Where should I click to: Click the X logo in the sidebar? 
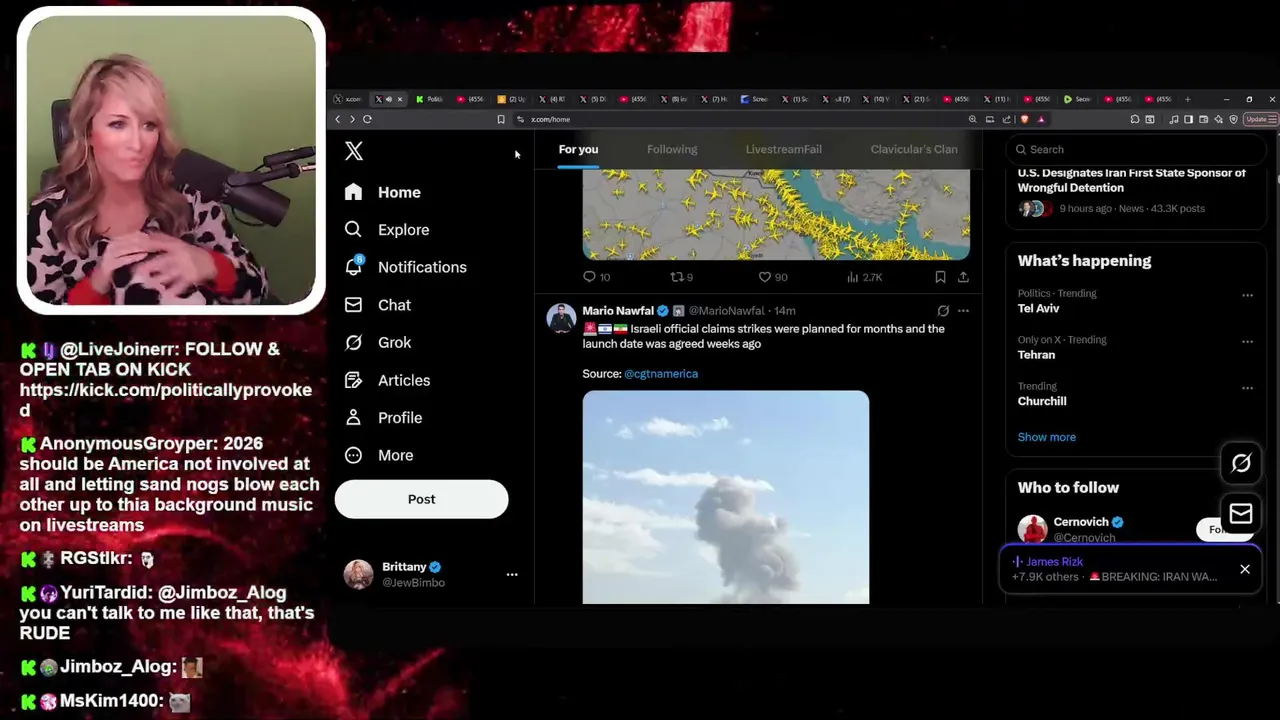tap(354, 151)
